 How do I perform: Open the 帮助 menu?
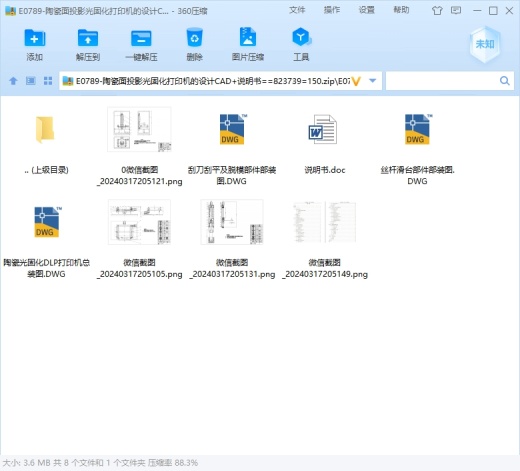[401, 10]
